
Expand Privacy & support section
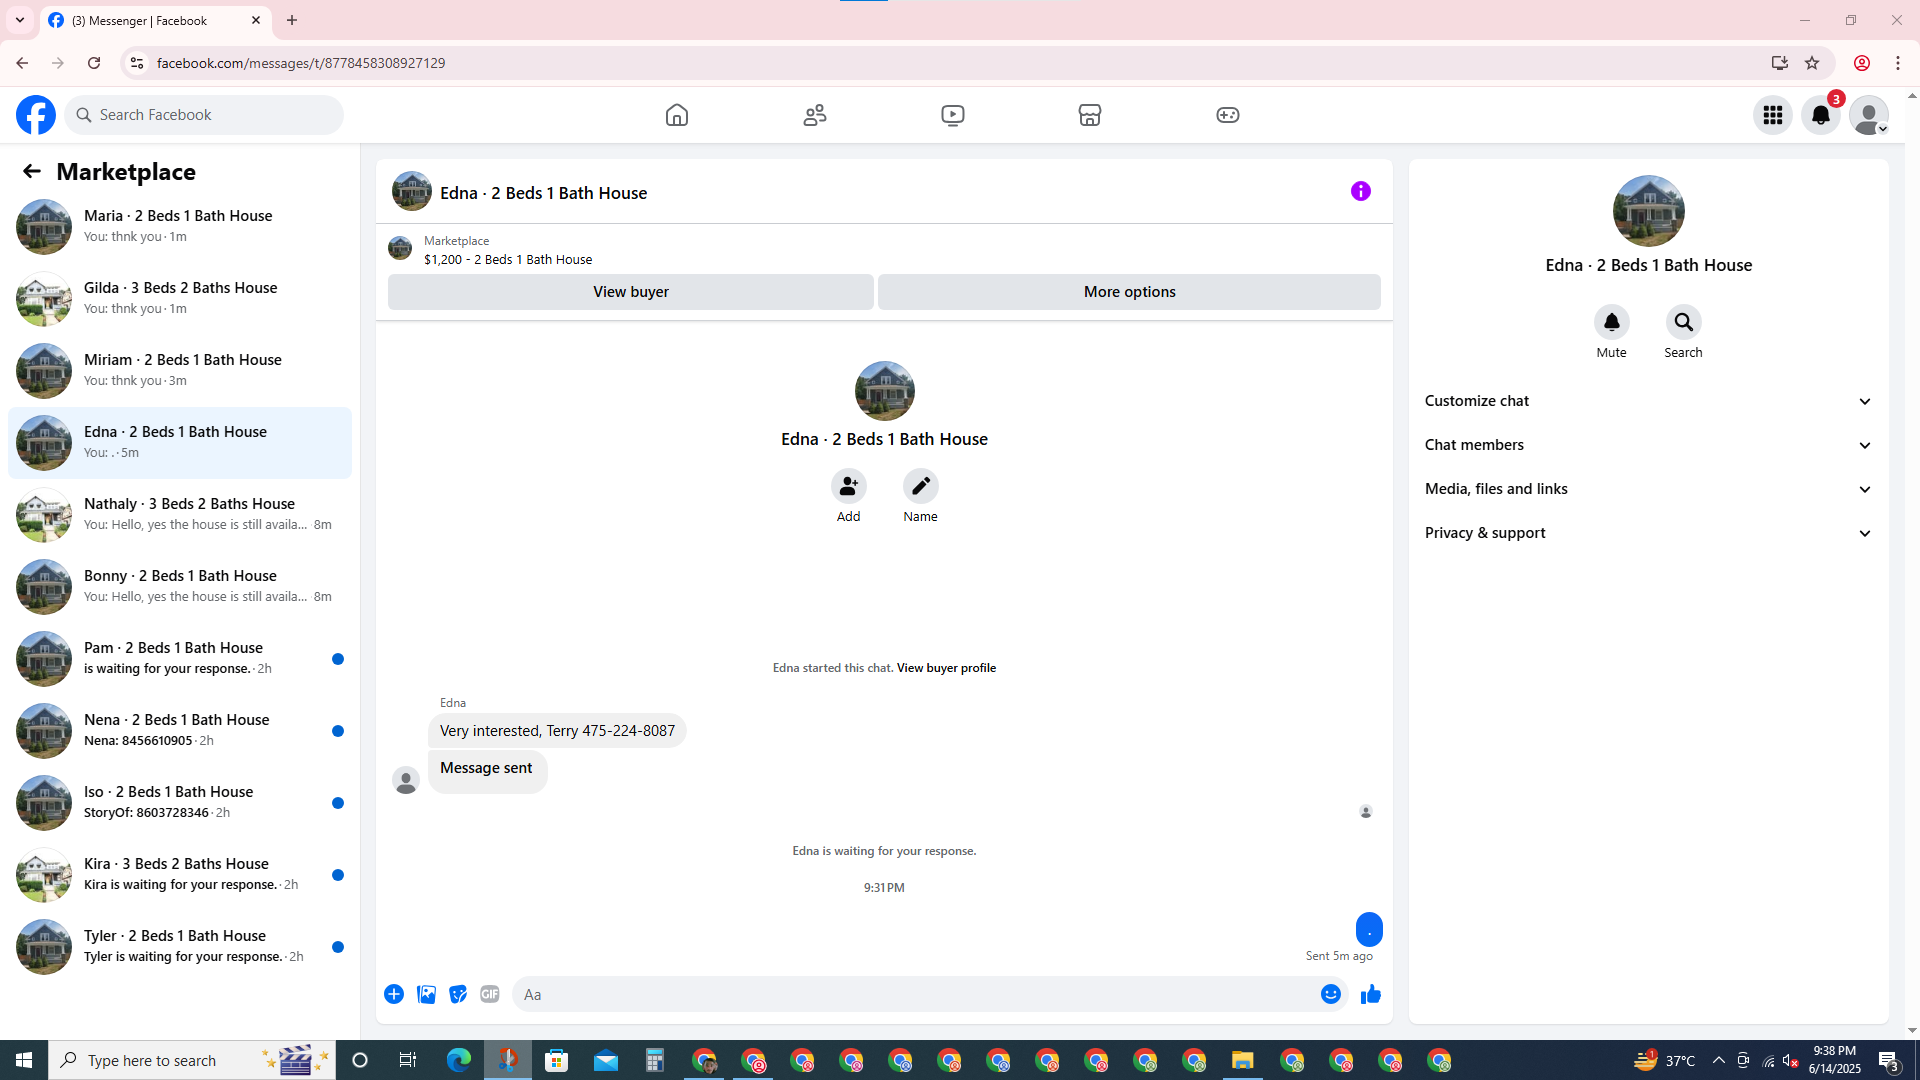(x=1648, y=533)
